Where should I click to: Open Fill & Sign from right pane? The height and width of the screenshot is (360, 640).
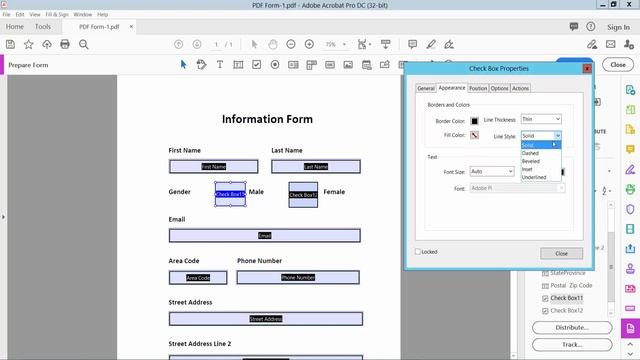coord(630,169)
